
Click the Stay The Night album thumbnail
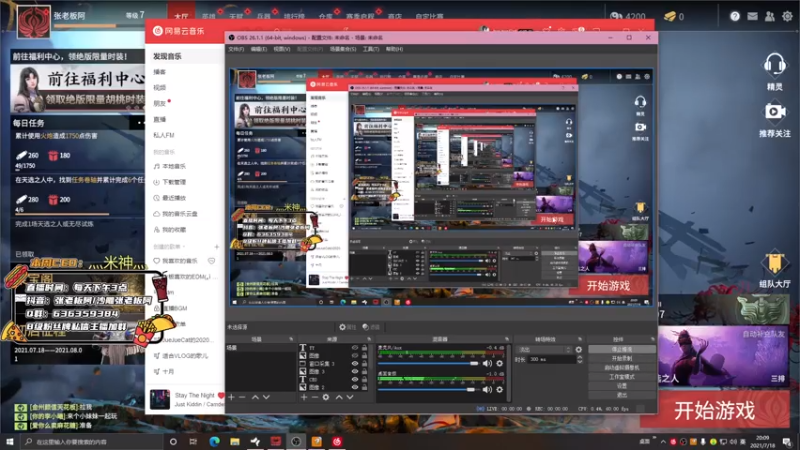[x=160, y=399]
